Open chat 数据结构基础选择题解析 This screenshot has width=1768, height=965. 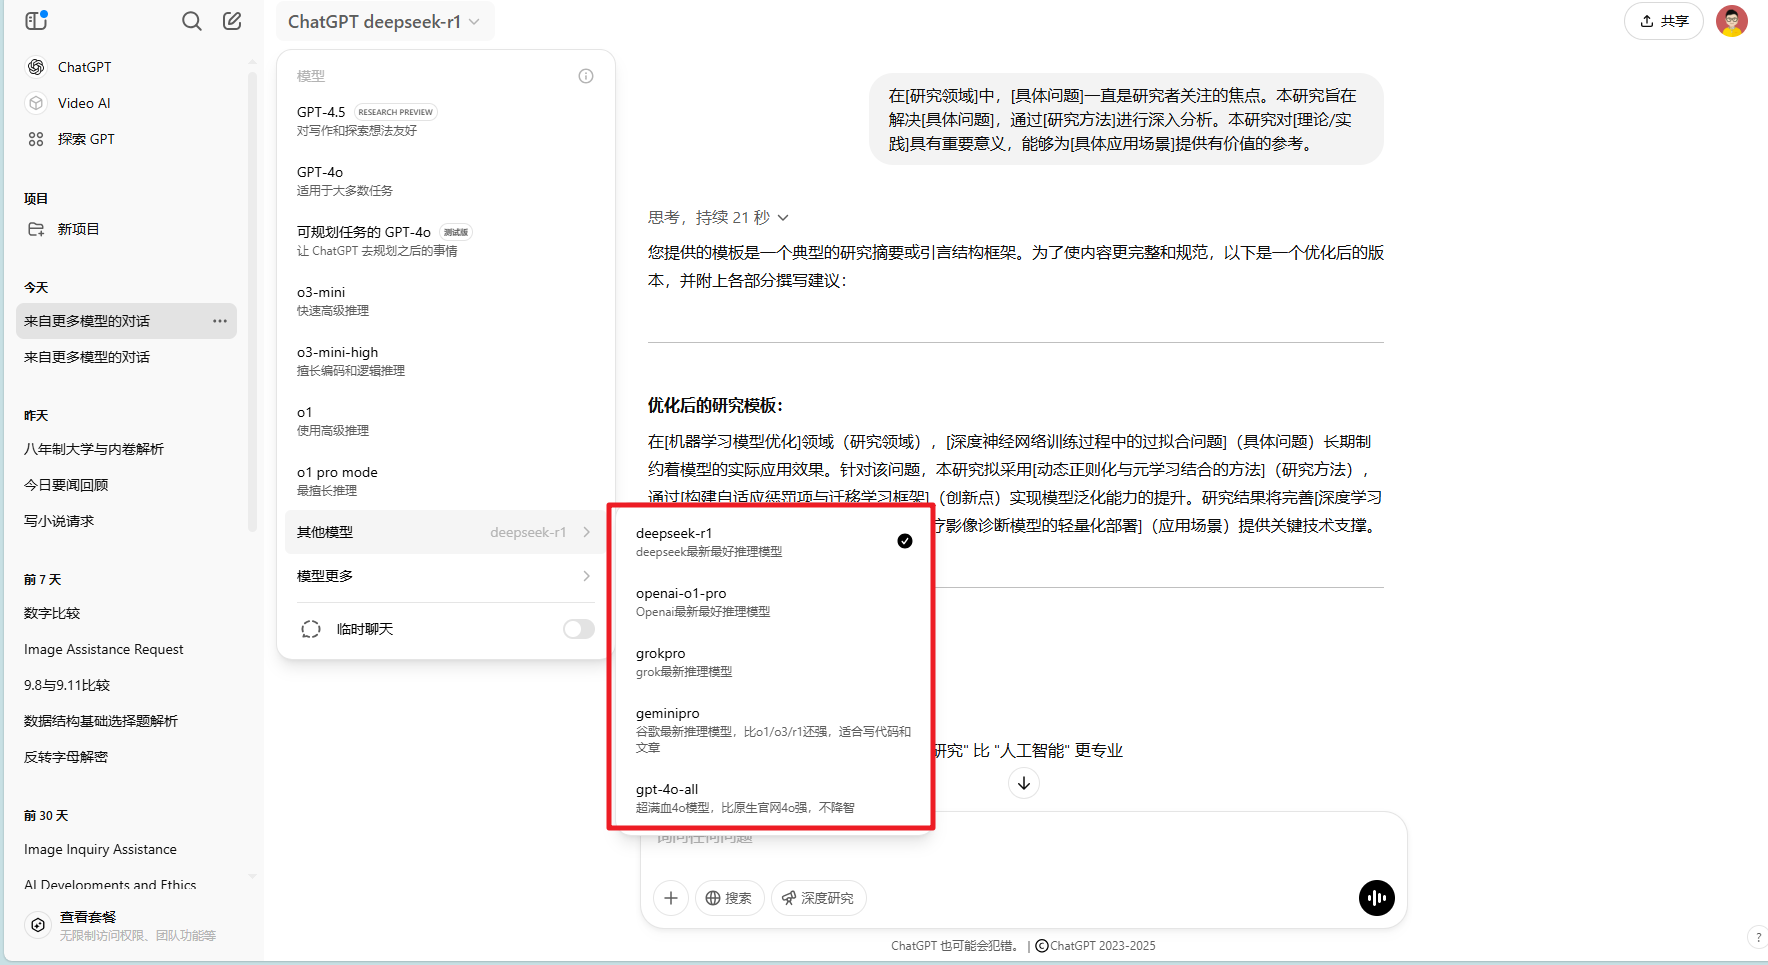click(x=126, y=721)
